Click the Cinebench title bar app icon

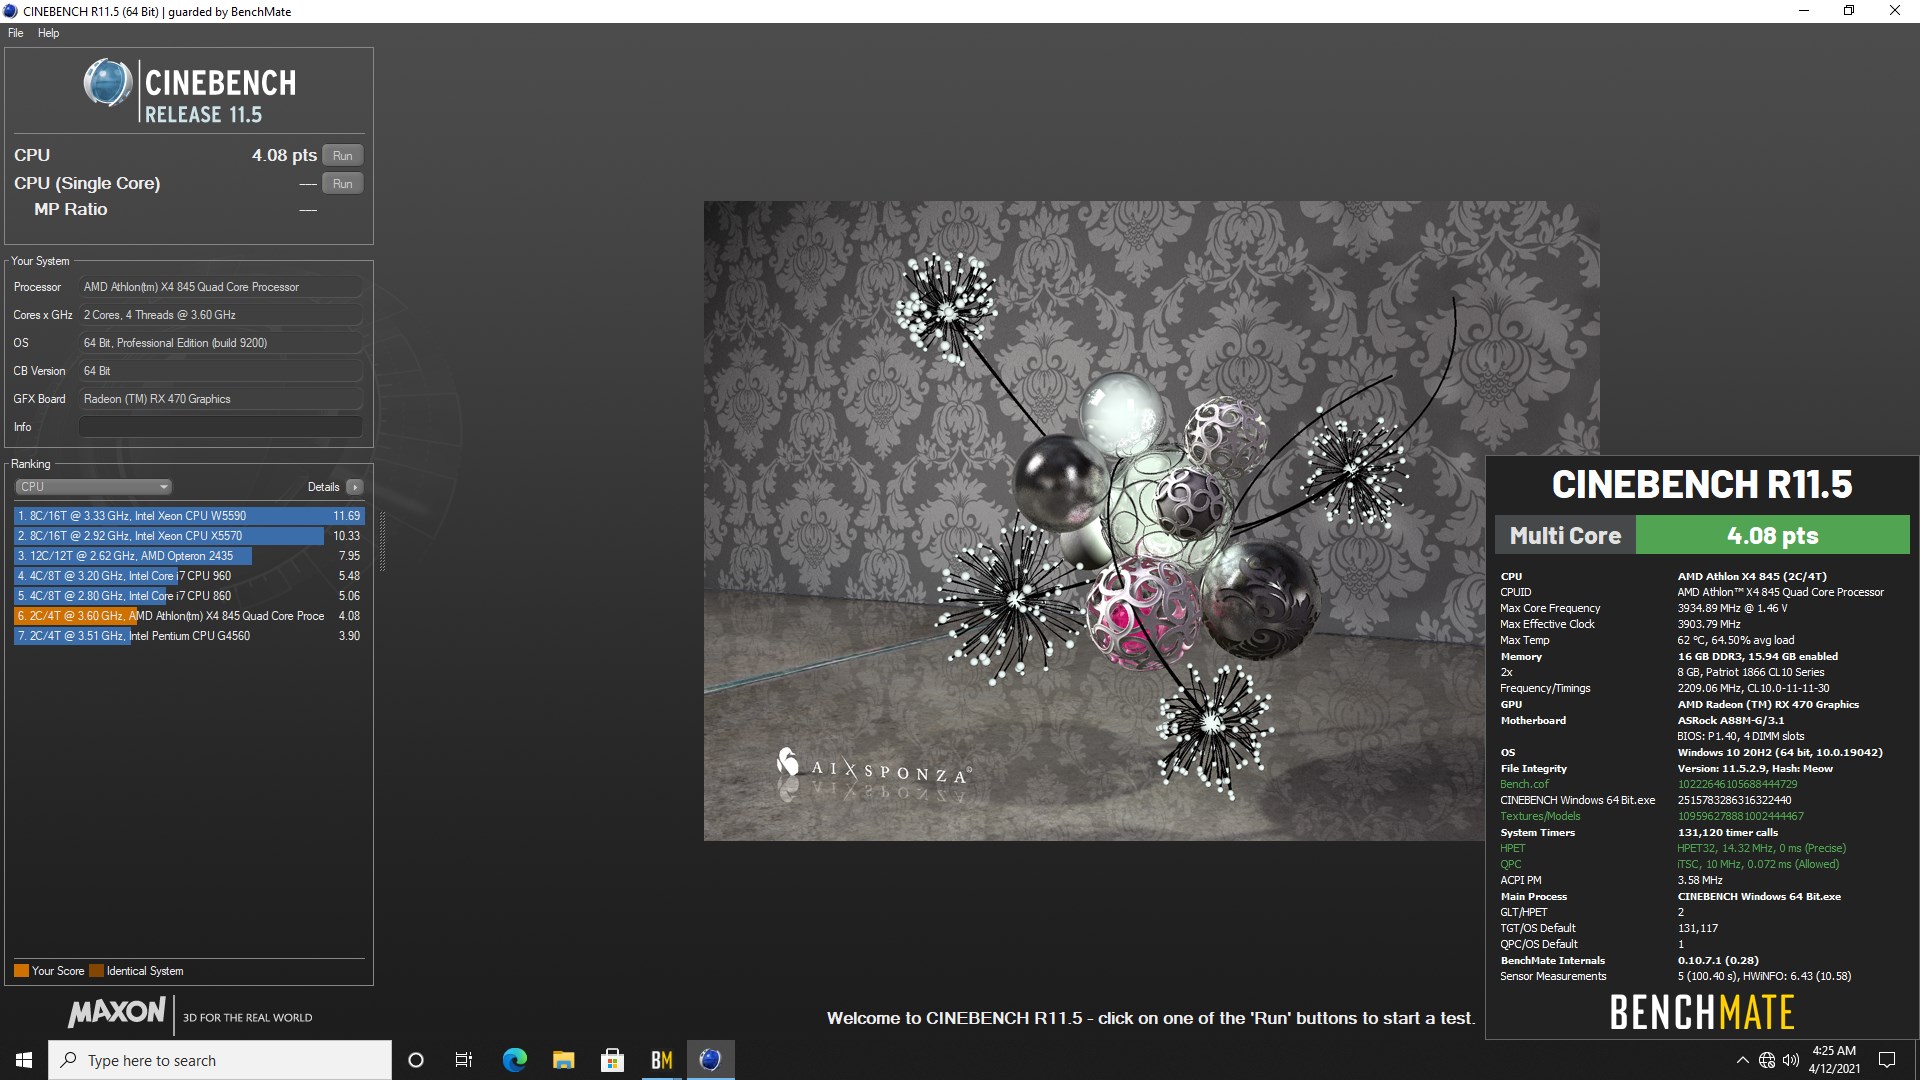[11, 11]
